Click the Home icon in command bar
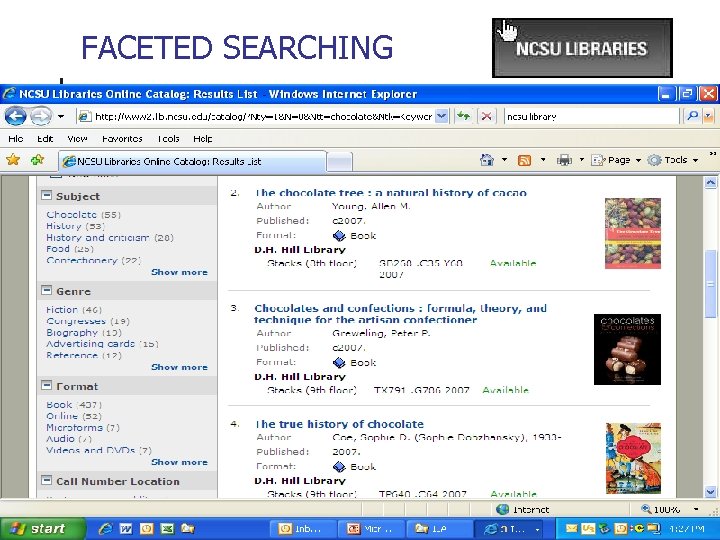 click(x=487, y=160)
